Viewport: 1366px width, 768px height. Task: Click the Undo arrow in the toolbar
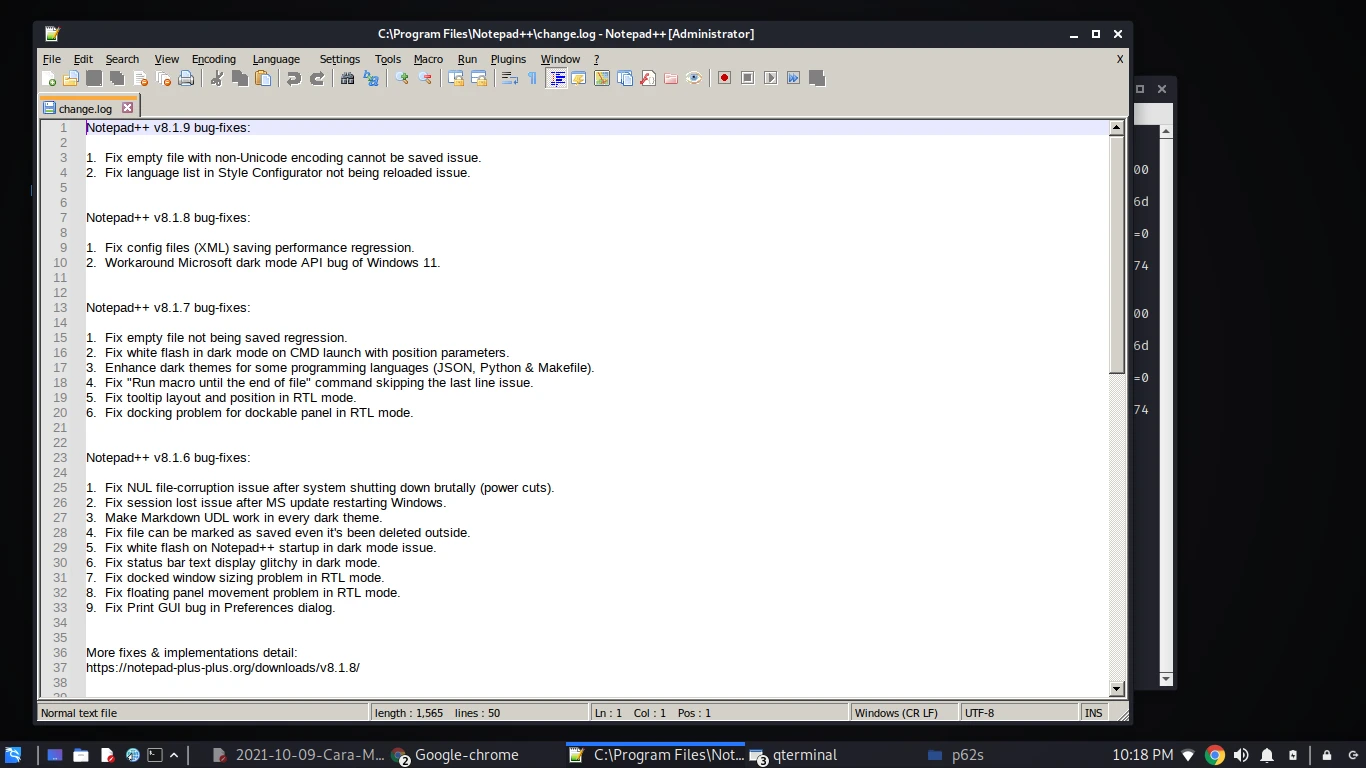pos(294,79)
